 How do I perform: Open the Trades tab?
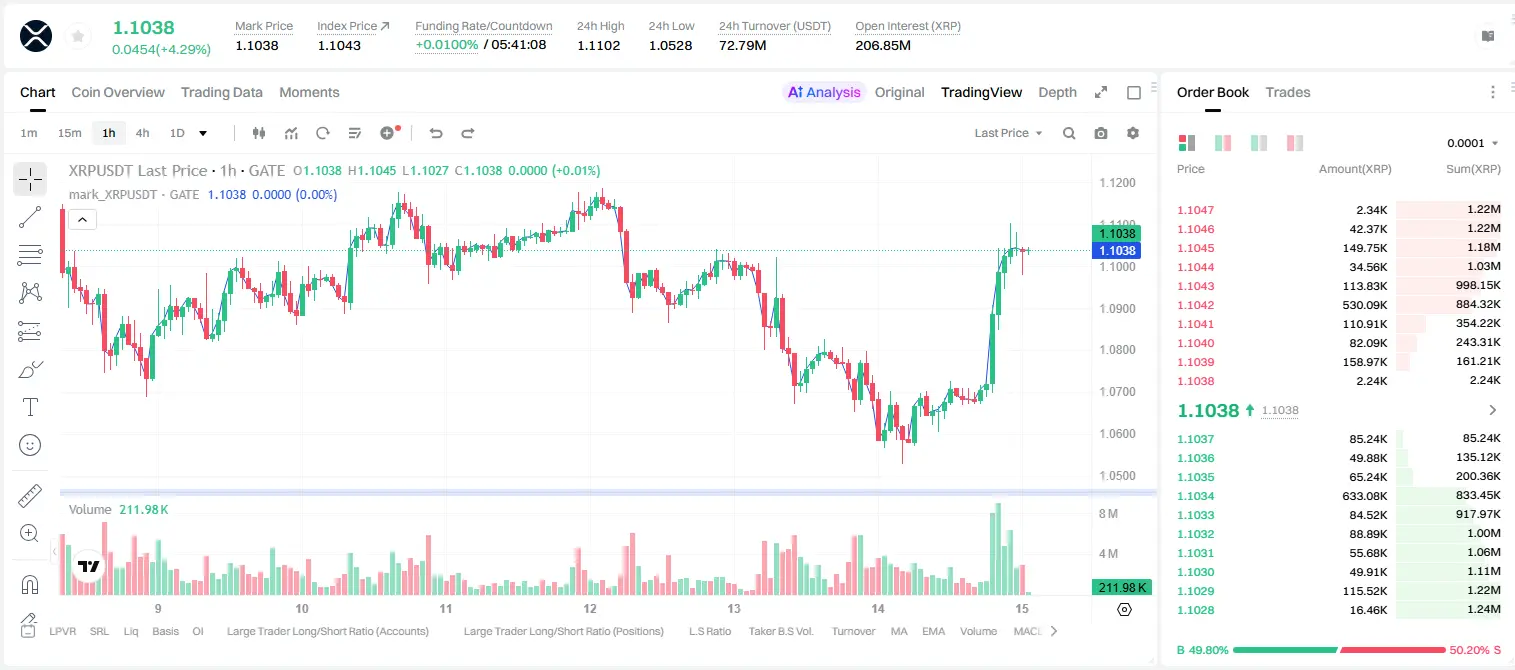click(1287, 92)
